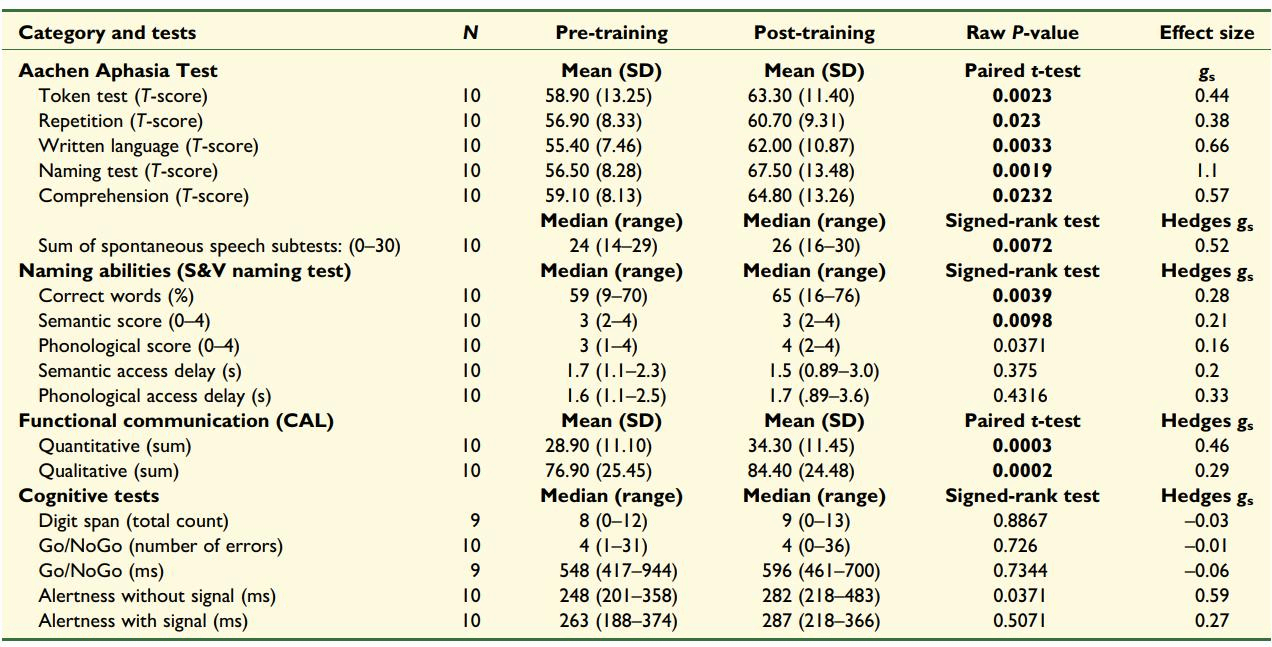Screen dimensions: 1272x647
Task: Select the 'Alertness with signal (ms)' row label
Action: point(143,621)
